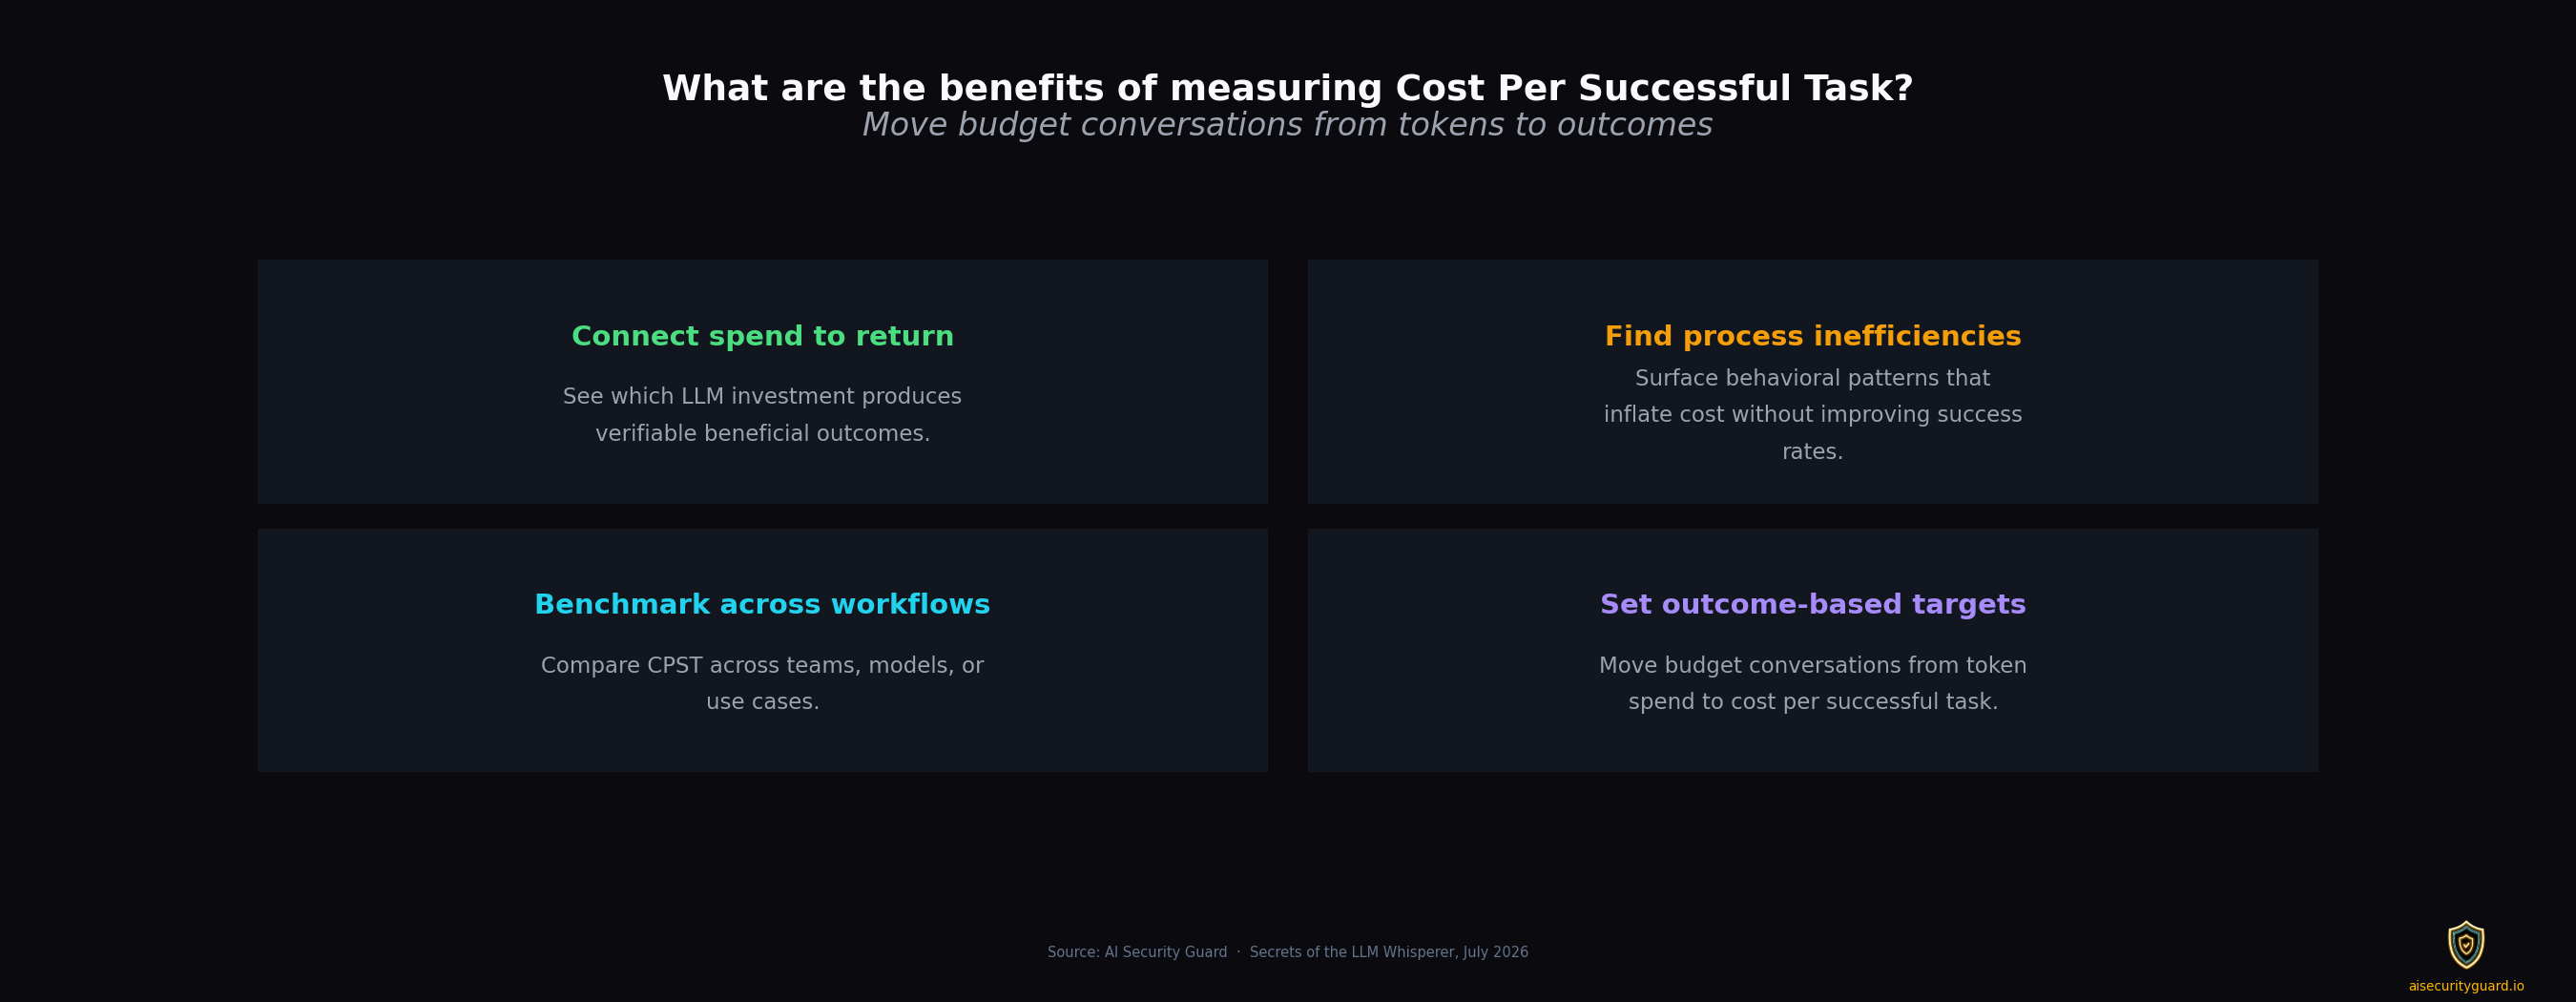Click the Set outcome-based targets heading
The image size is (2576, 1002).
1812,605
